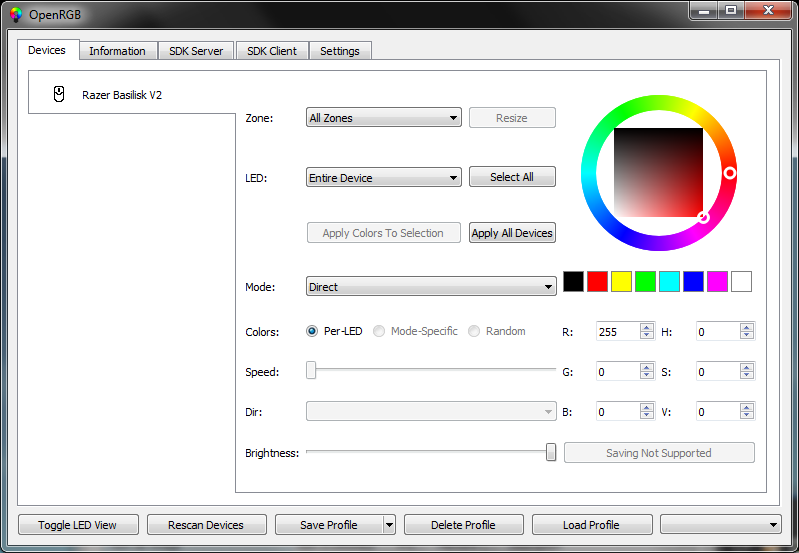Image resolution: width=799 pixels, height=553 pixels.
Task: Click the Load Profile button
Action: [x=592, y=524]
